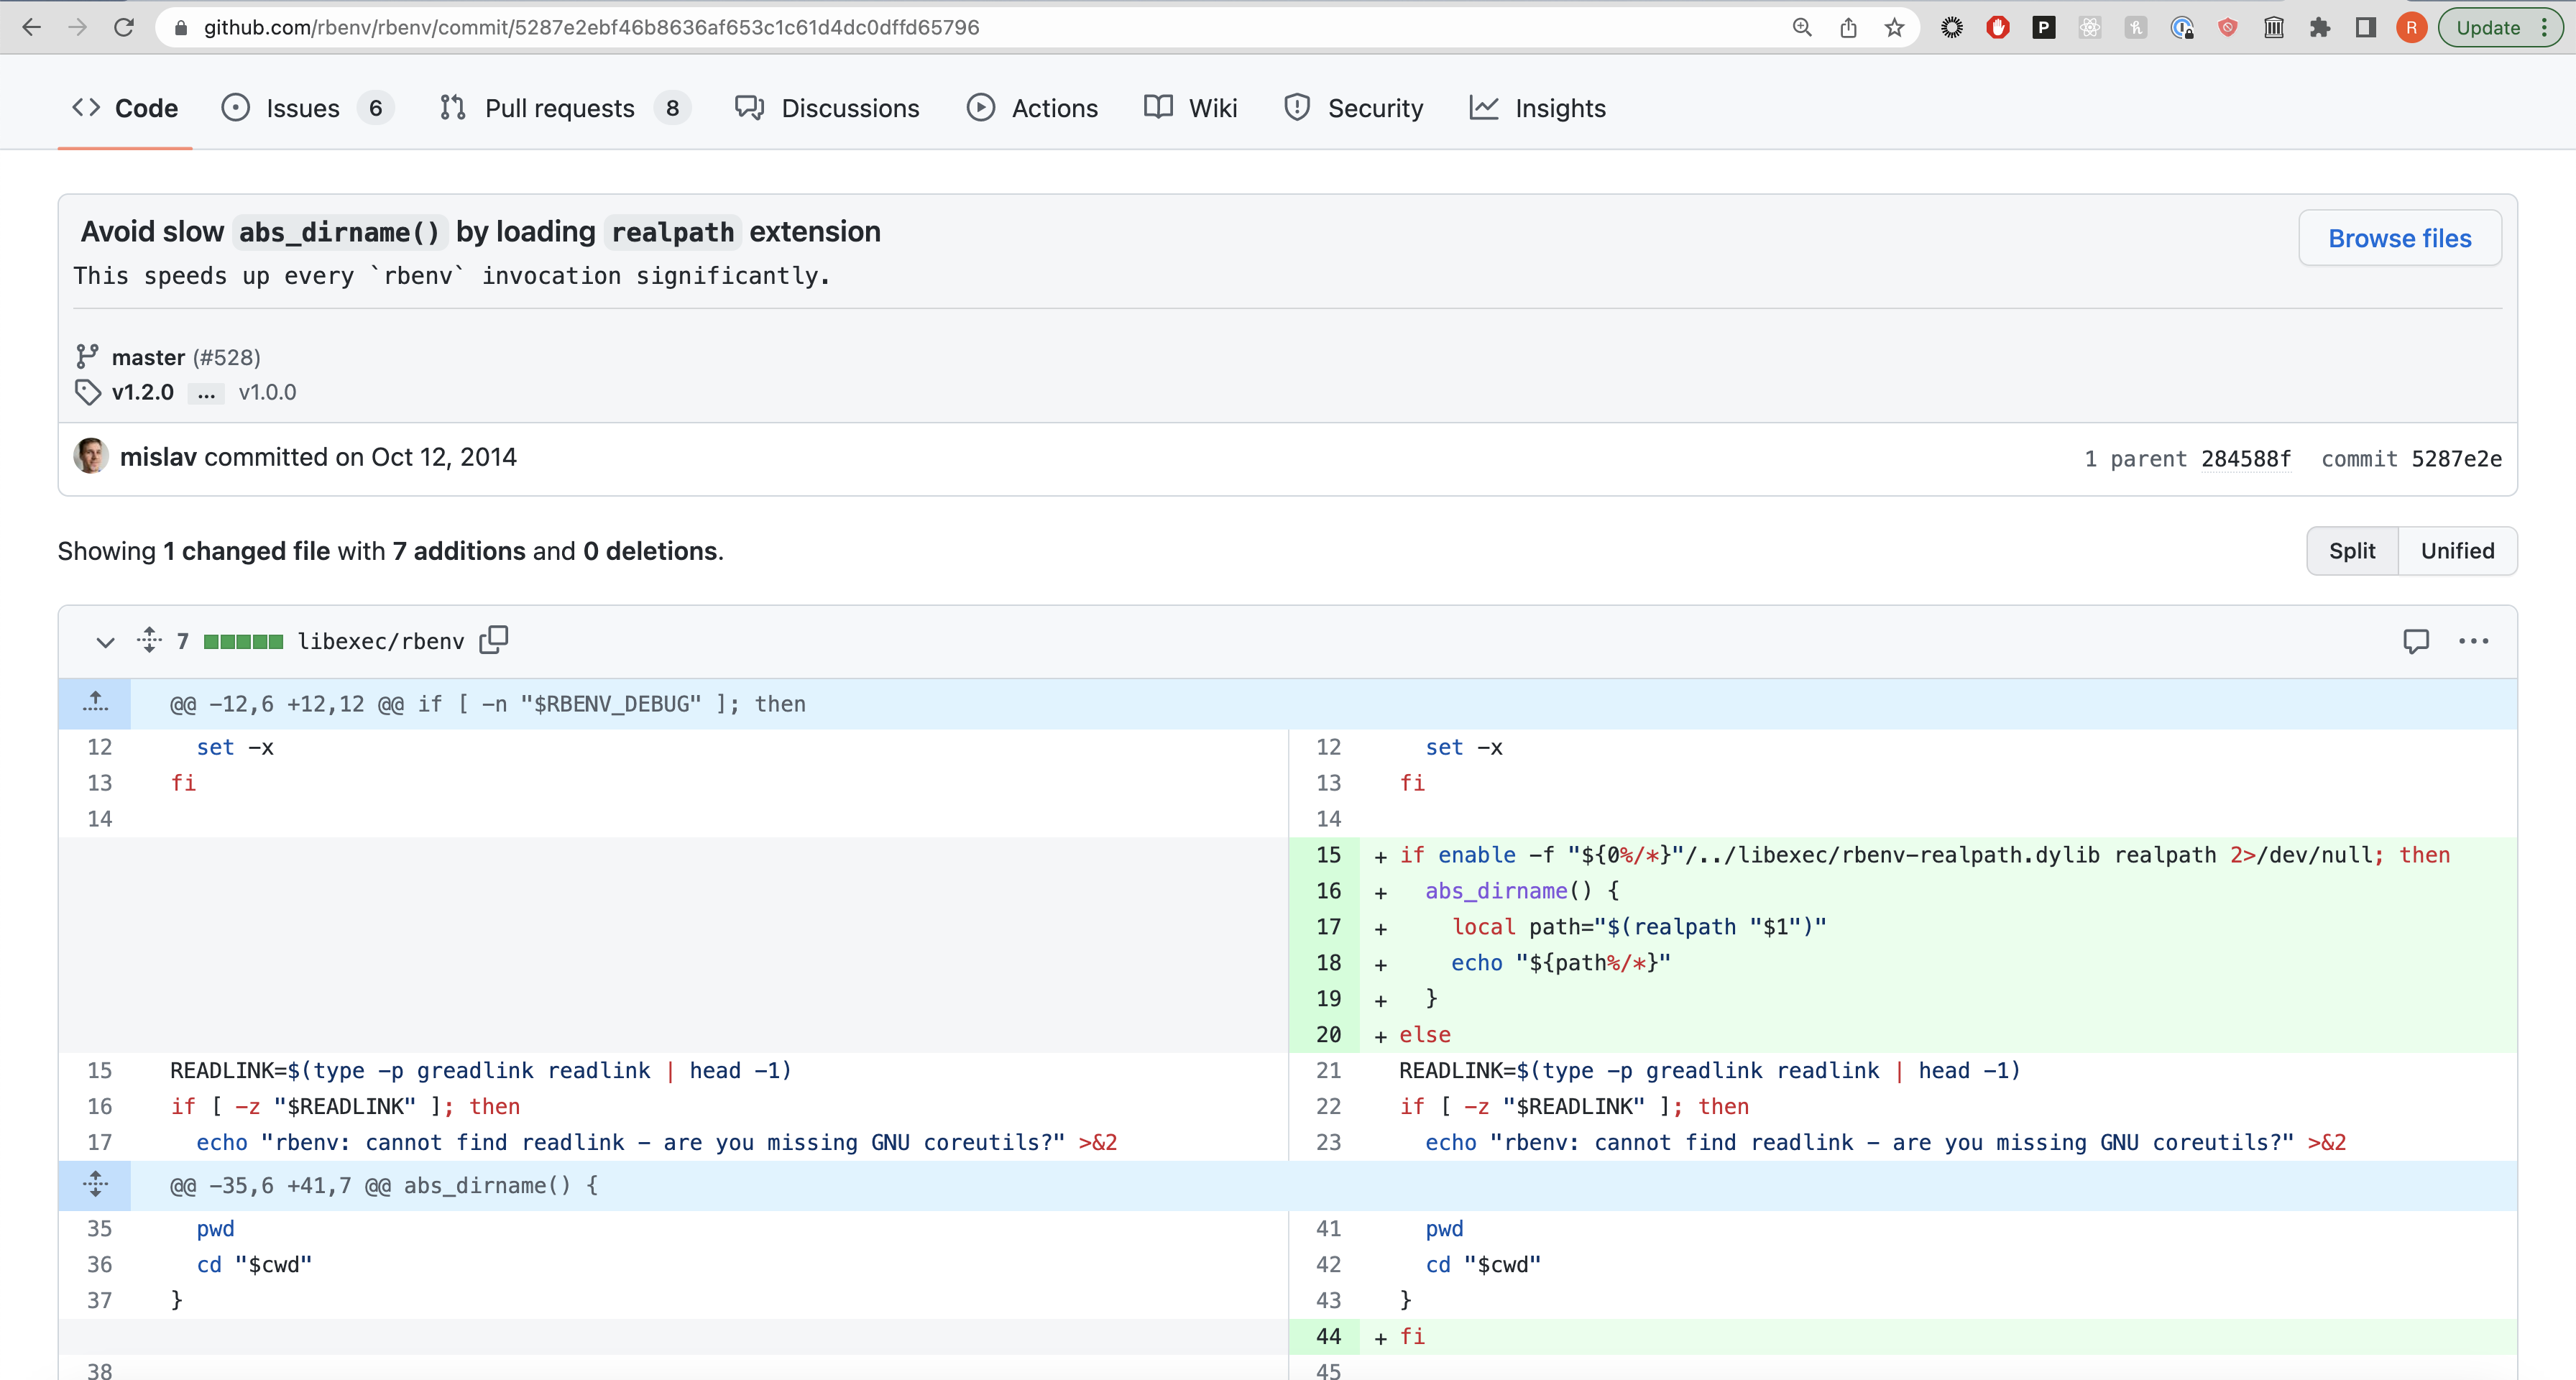Screen dimensions: 2576x1380
Task: View mislav's avatar image
Action: pyautogui.click(x=91, y=456)
